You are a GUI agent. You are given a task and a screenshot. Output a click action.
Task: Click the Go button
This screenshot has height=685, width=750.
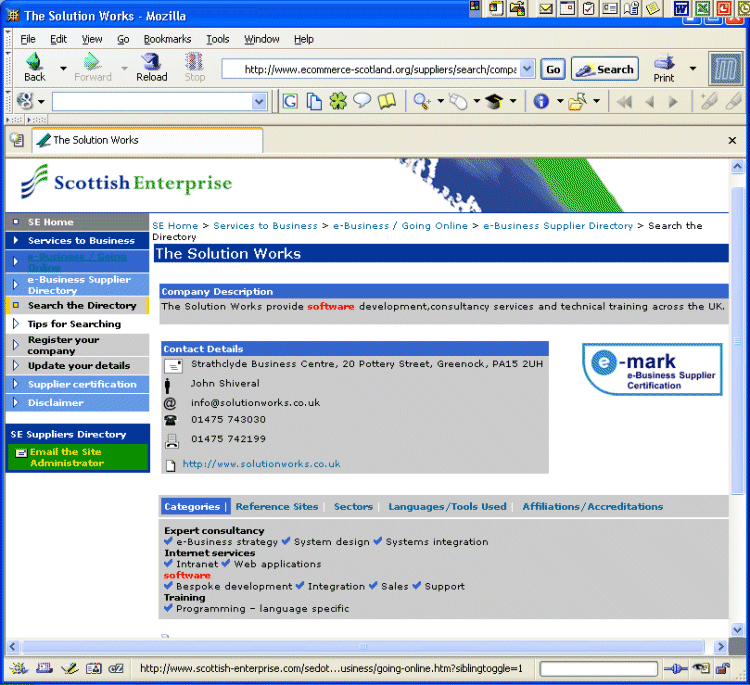(x=553, y=69)
